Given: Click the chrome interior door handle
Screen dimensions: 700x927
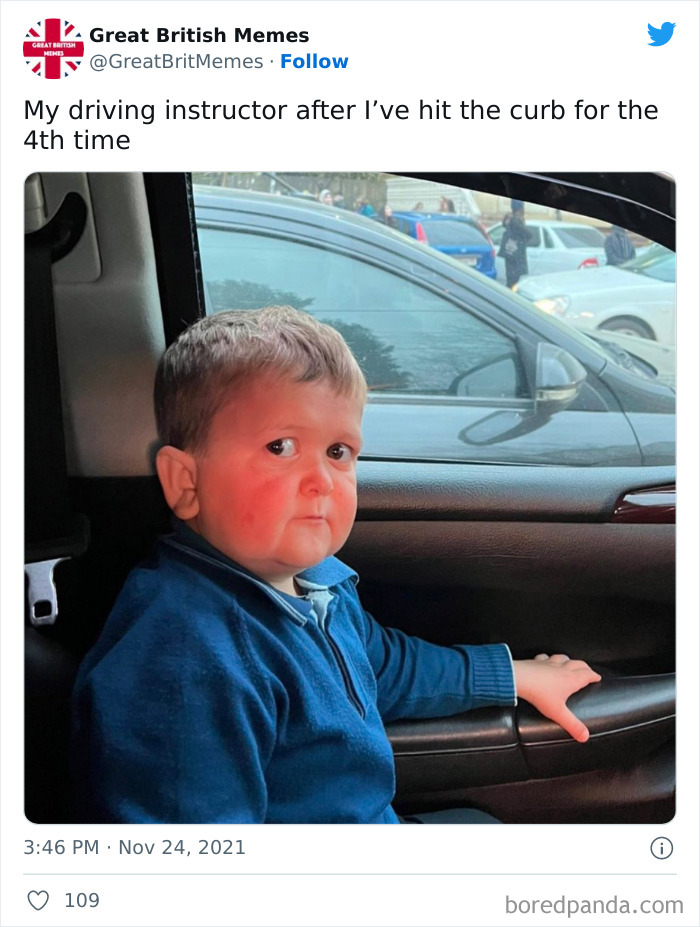Looking at the screenshot, I should [645, 503].
